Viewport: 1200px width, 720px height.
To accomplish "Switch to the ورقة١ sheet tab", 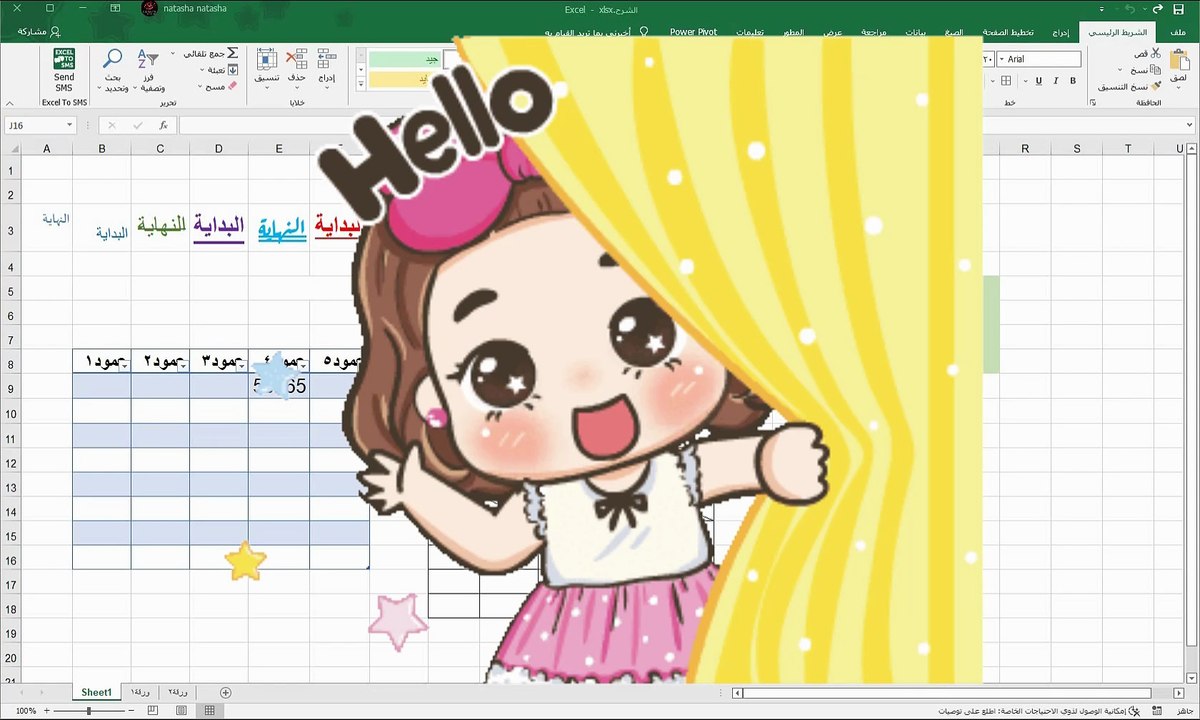I will (x=139, y=692).
